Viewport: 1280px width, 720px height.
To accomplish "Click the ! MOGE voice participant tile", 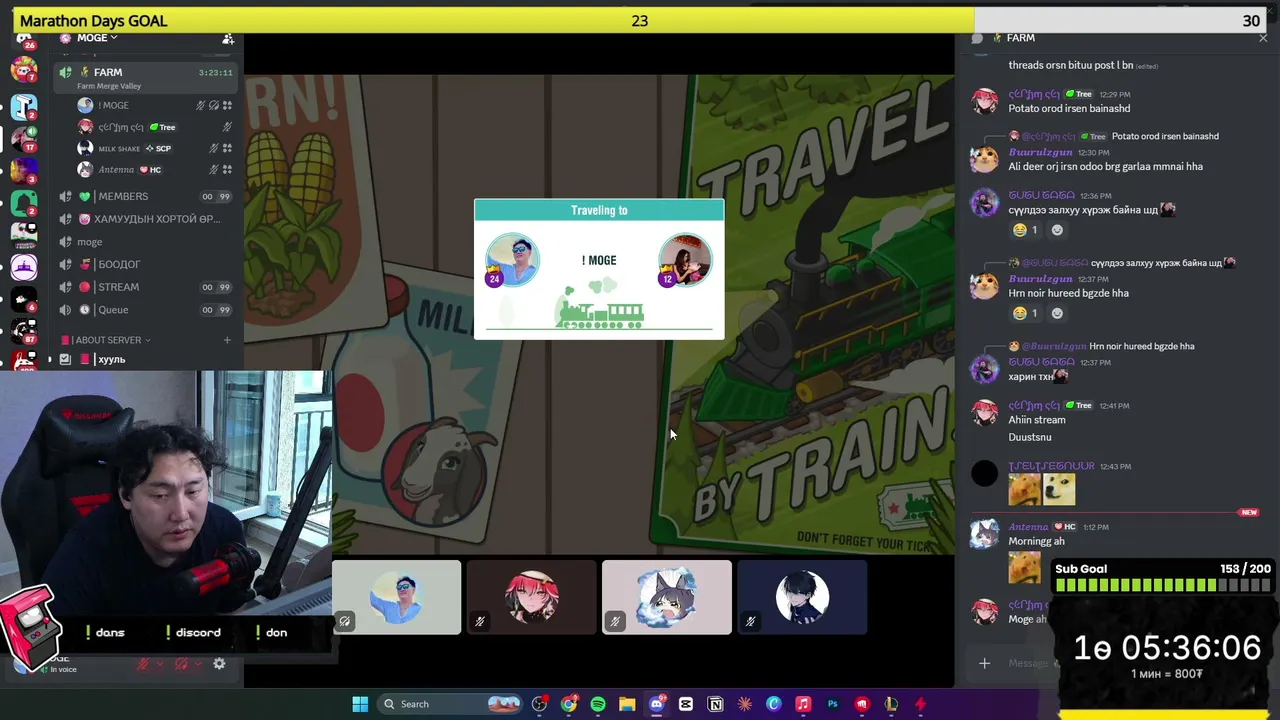I will (x=397, y=597).
